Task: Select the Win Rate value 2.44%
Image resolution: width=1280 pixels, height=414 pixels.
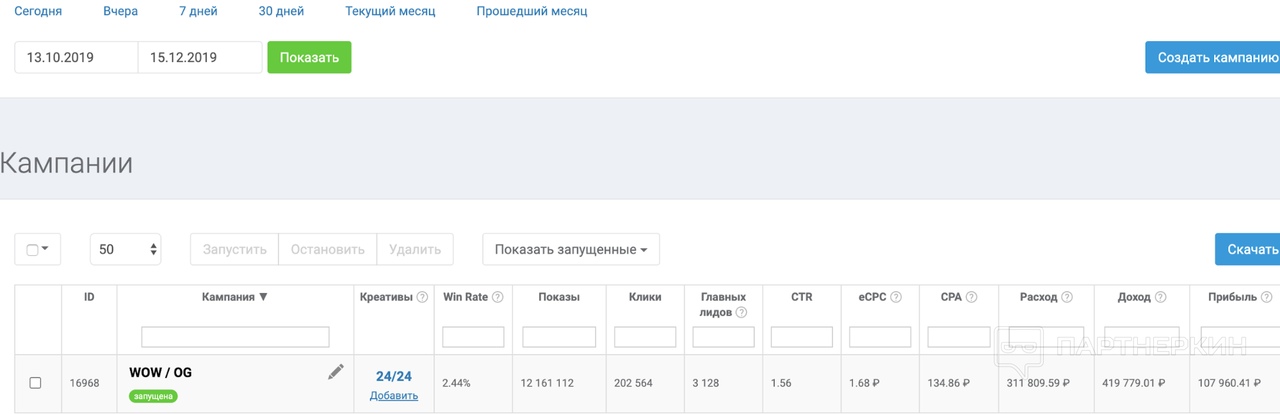Action: tap(456, 383)
